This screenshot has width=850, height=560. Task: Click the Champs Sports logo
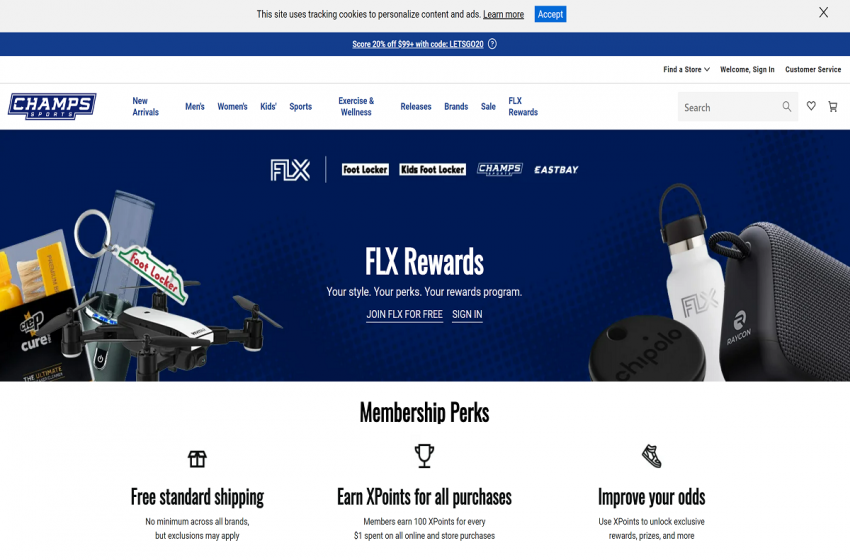tap(52, 106)
